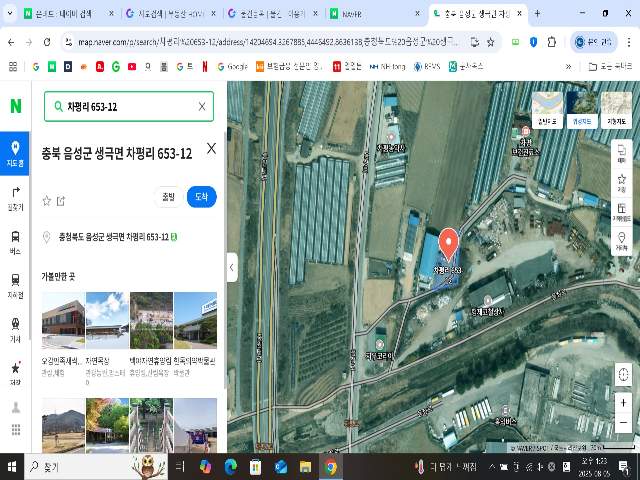
Task: Open the subway (지하철) sidebar panel
Action: [x=15, y=285]
